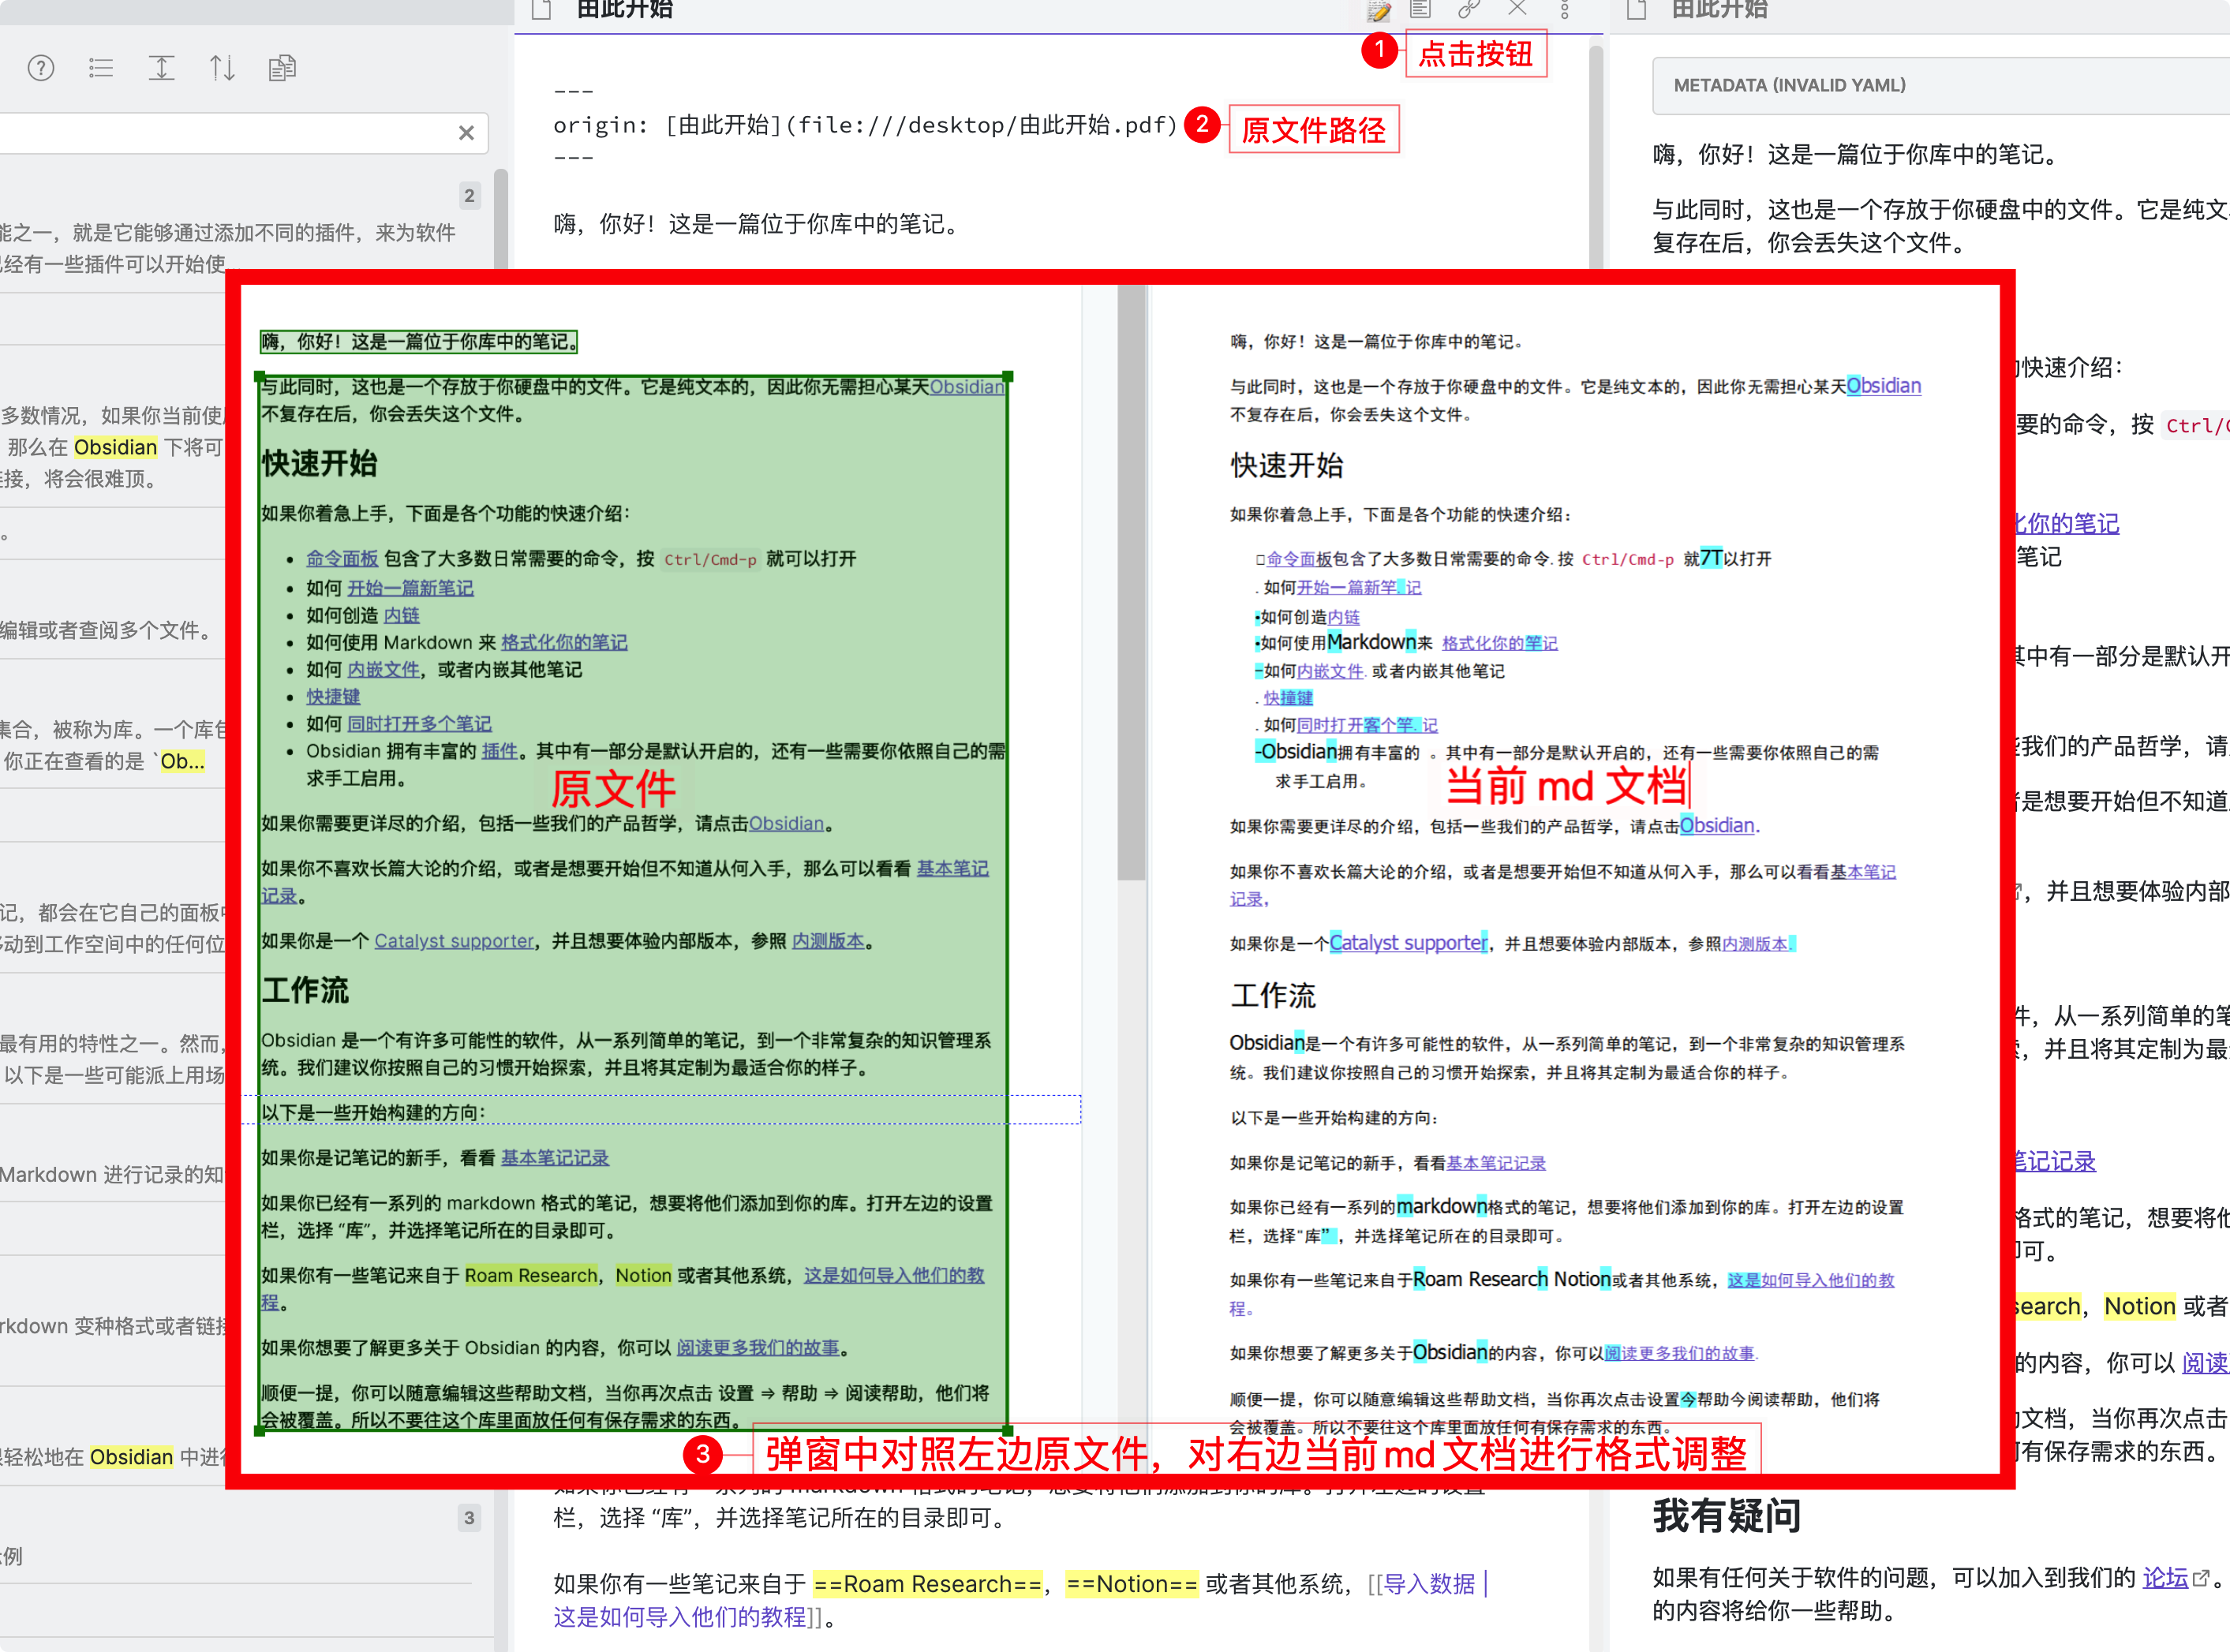Click 工作流 heading in popup right md pane

[x=1273, y=995]
